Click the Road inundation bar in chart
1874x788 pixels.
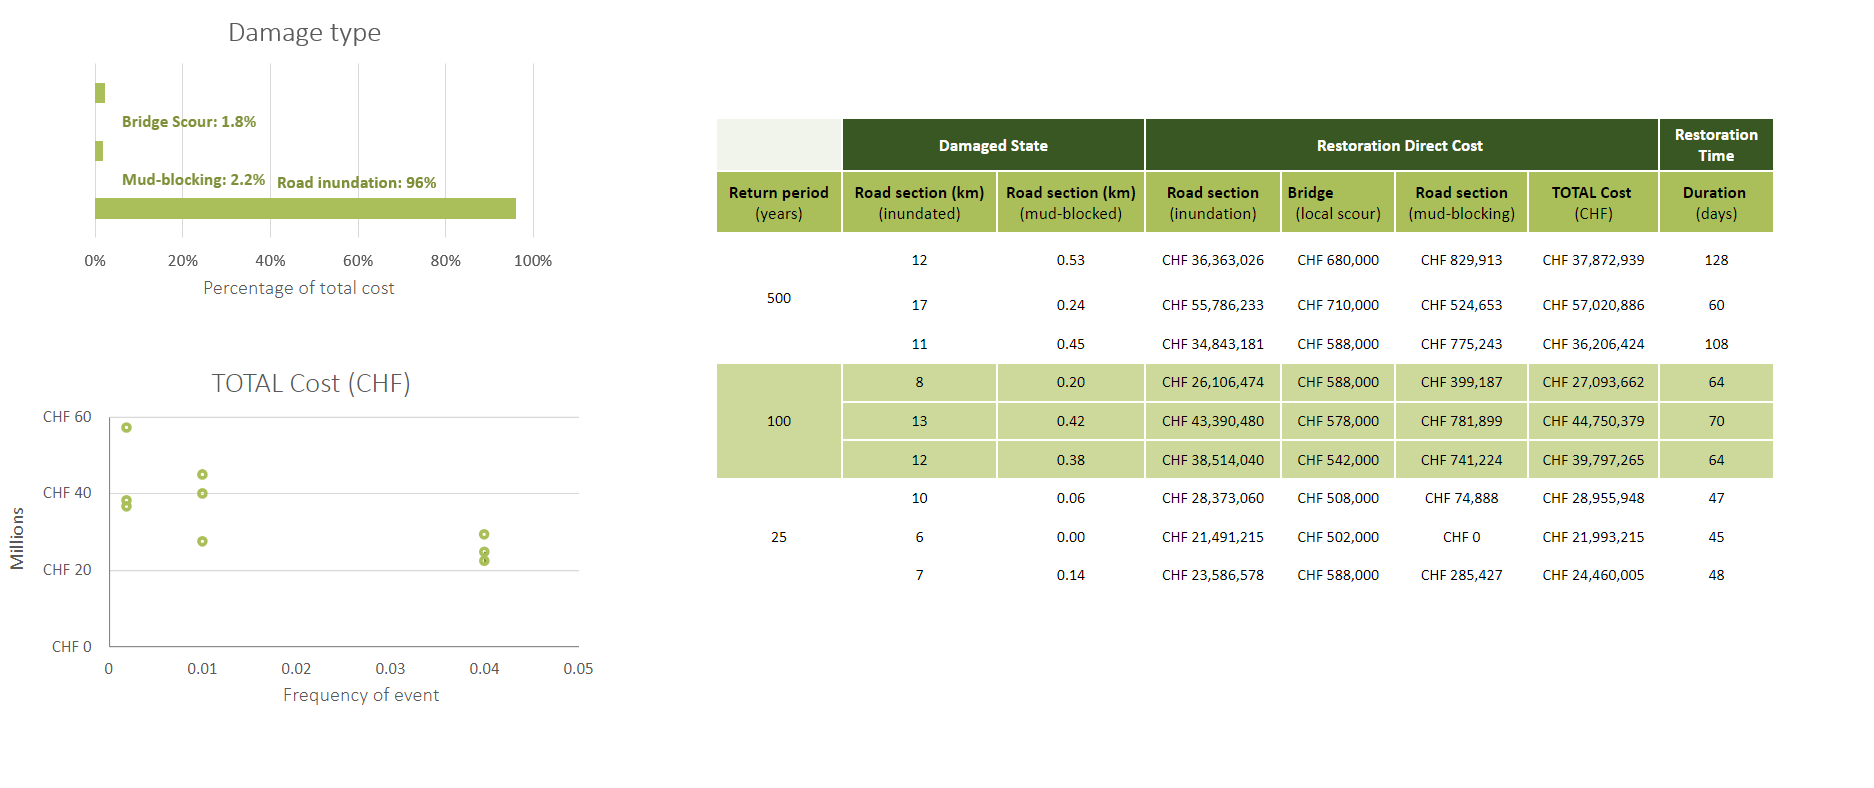pos(305,208)
